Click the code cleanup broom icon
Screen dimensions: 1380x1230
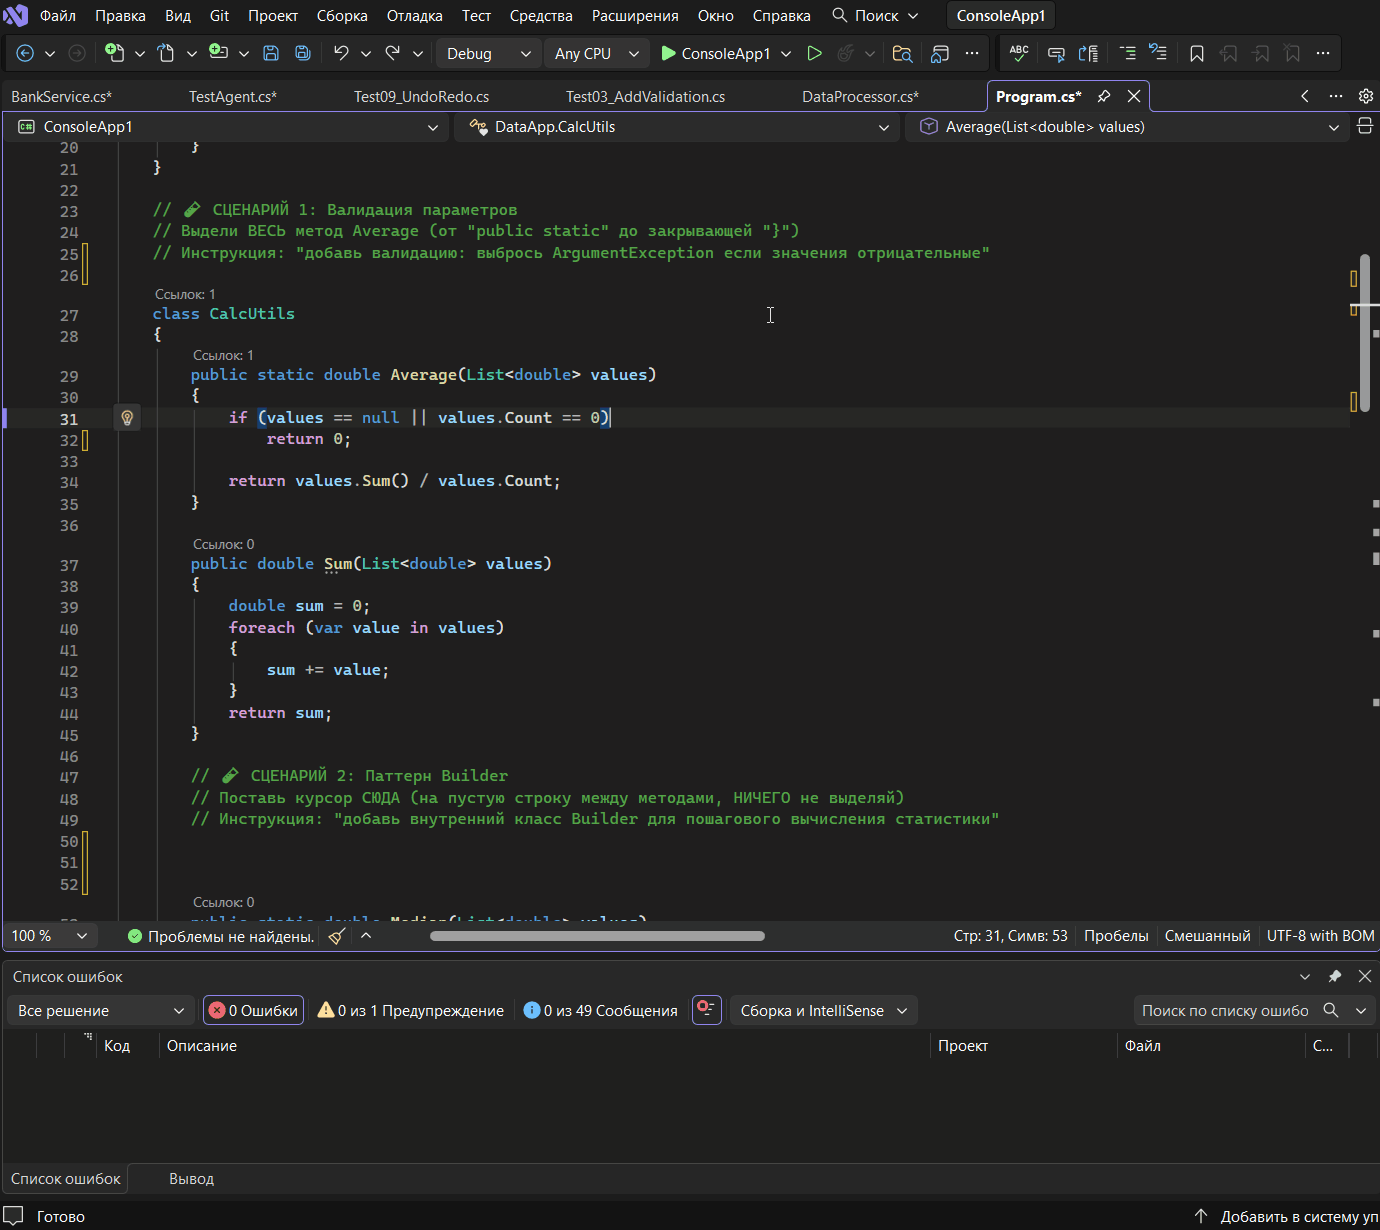(337, 936)
